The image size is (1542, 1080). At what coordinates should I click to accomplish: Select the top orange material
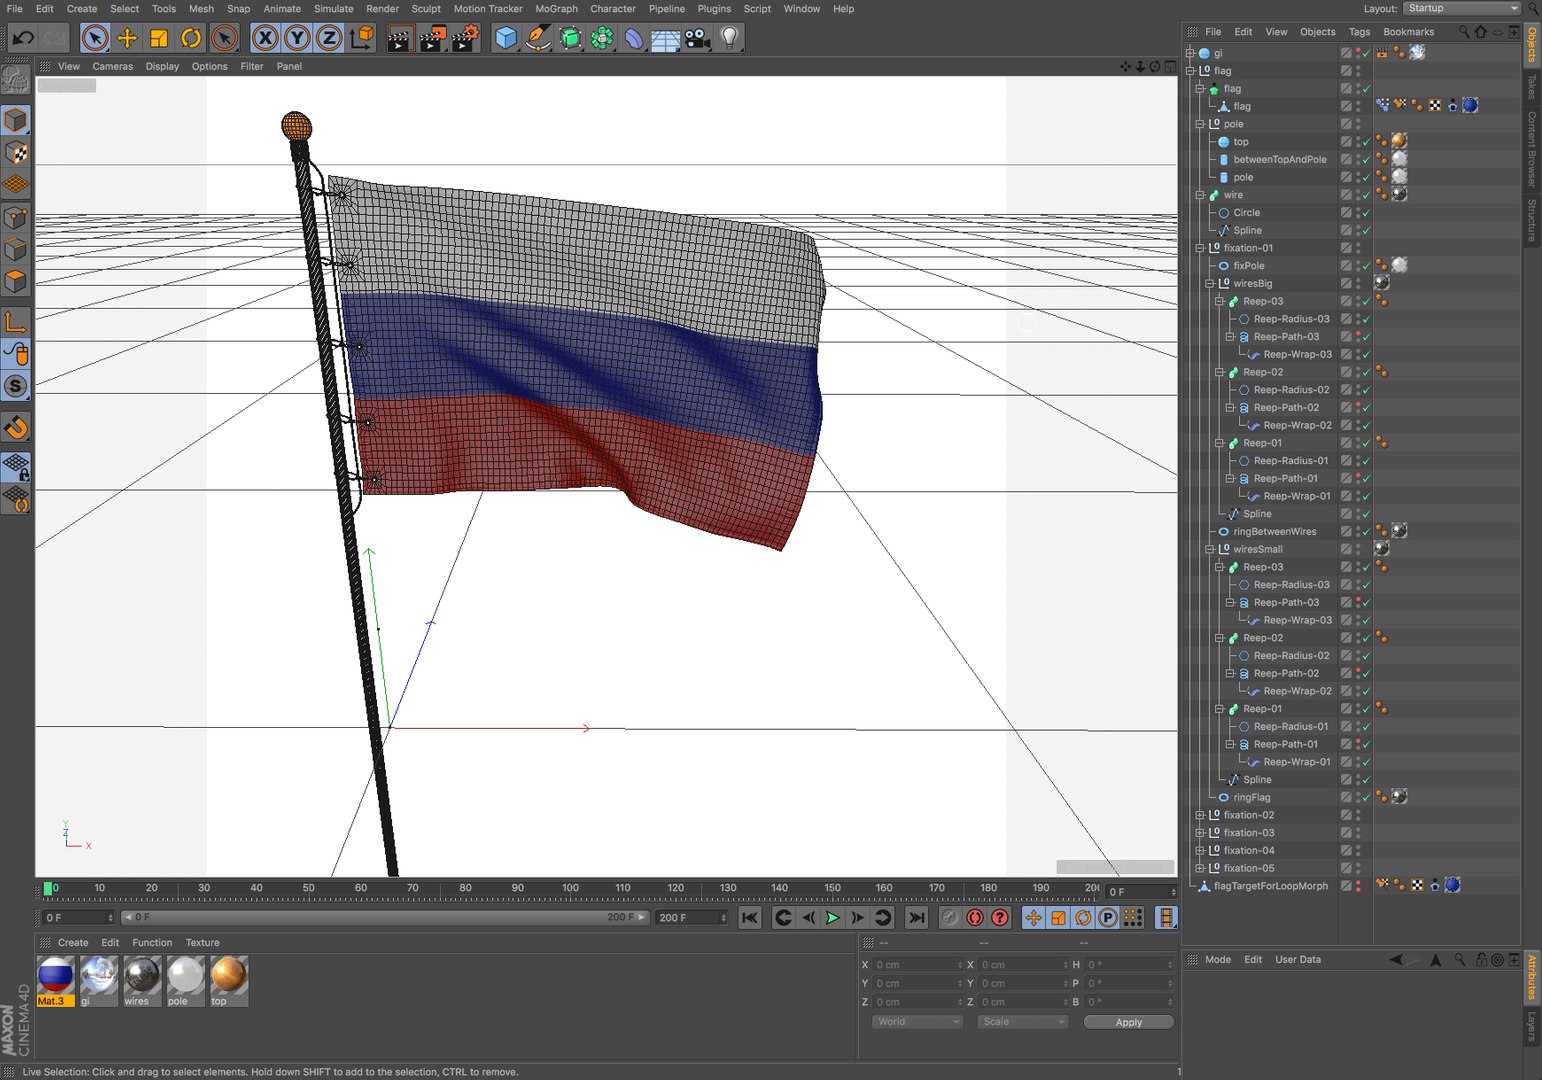pos(228,980)
